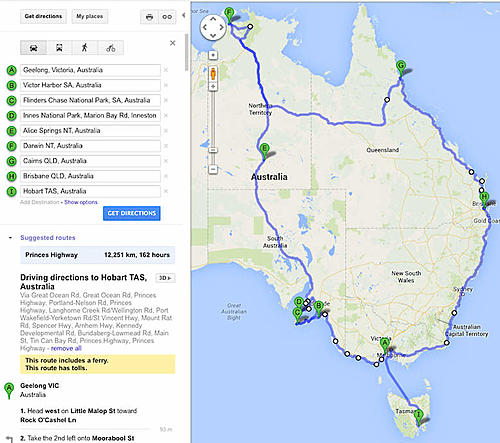
Task: Close the directions form X
Action: pos(172,43)
